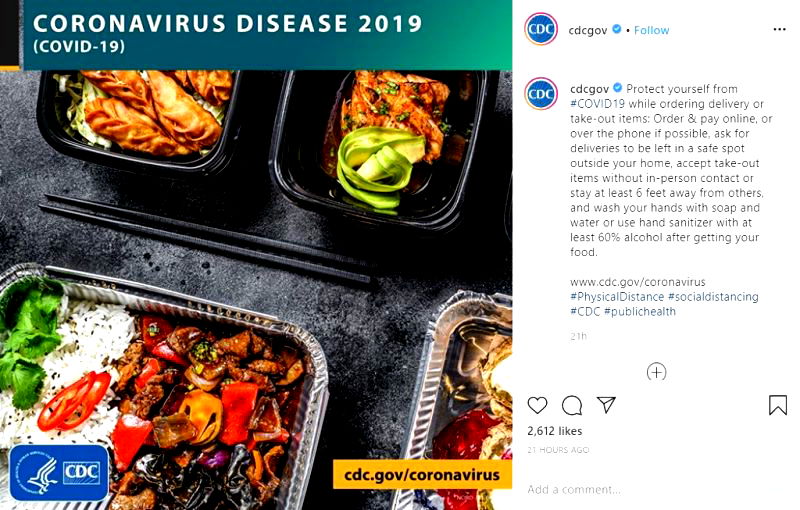Load more comments with the plus circle
The width and height of the screenshot is (800, 510).
[656, 372]
